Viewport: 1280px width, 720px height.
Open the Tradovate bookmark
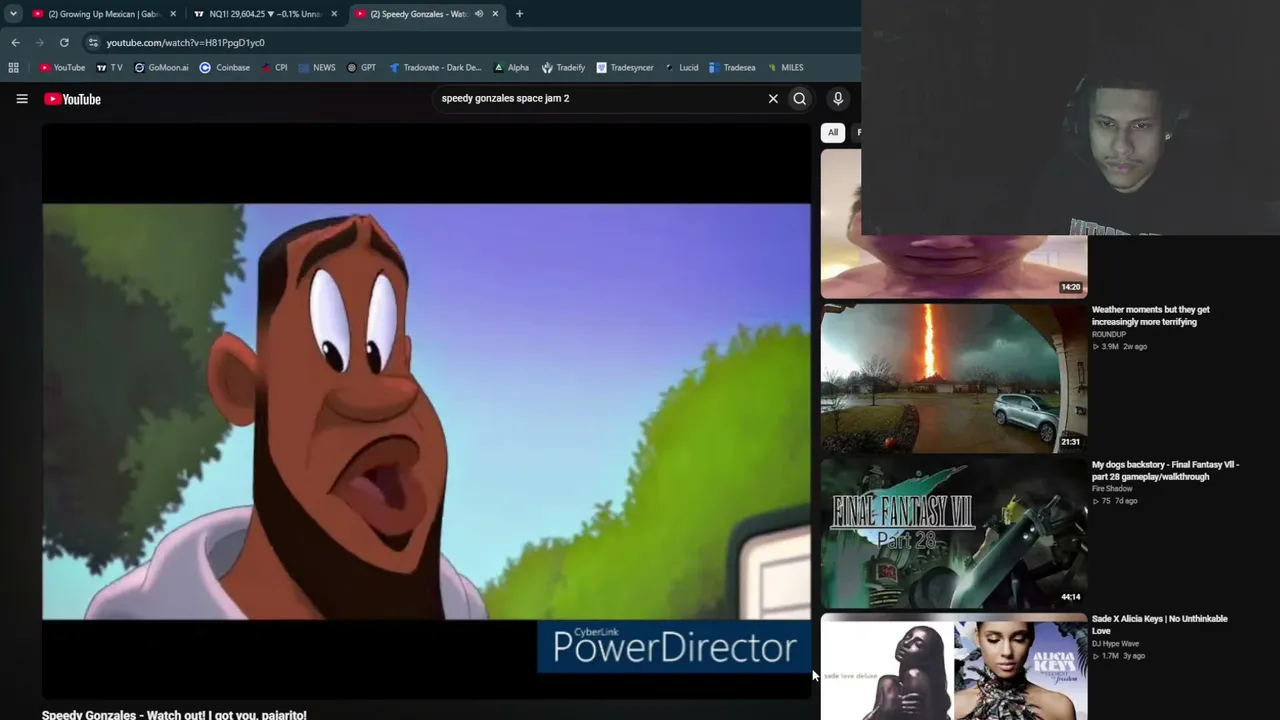435,68
